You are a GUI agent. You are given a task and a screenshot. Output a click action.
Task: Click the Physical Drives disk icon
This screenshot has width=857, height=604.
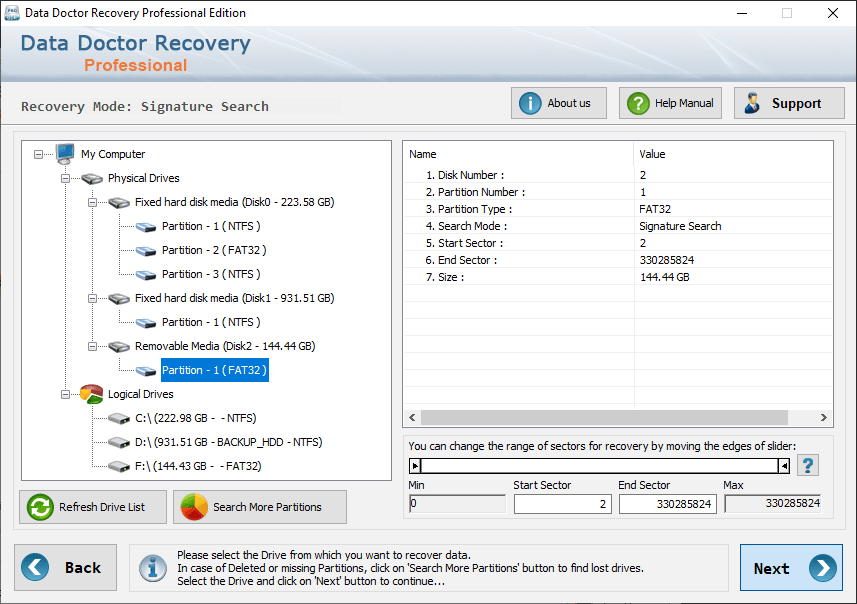click(x=92, y=178)
